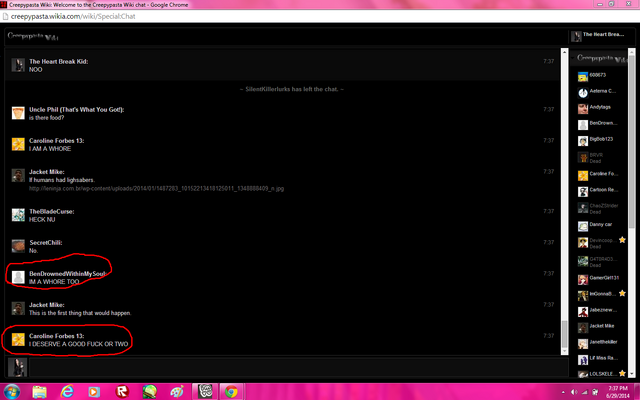Click the network signal tray icon
The image size is (640, 400).
(584, 392)
